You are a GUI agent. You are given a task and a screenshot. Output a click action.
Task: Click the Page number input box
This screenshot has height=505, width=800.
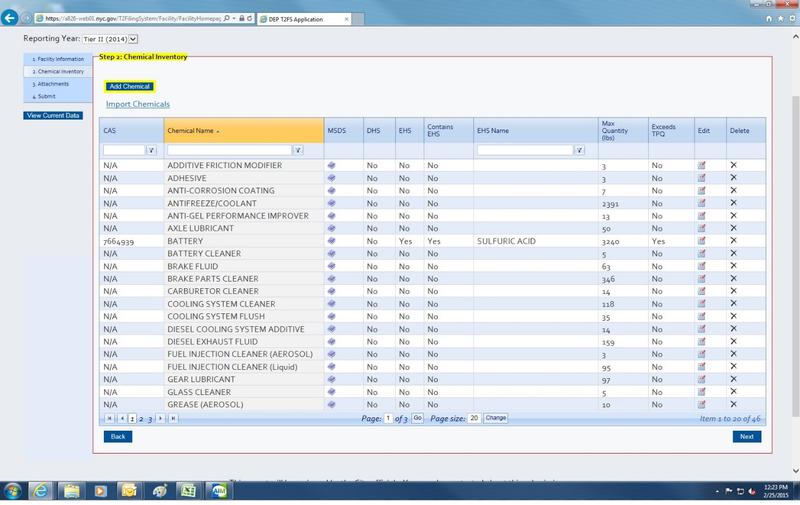388,418
